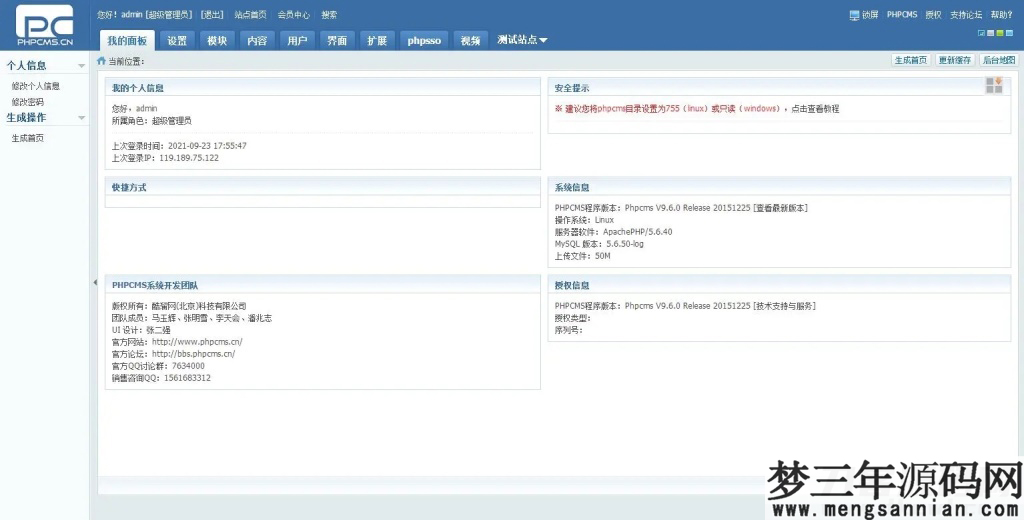Switch to the 我的面板 tab
The image size is (1024, 520).
coord(127,41)
